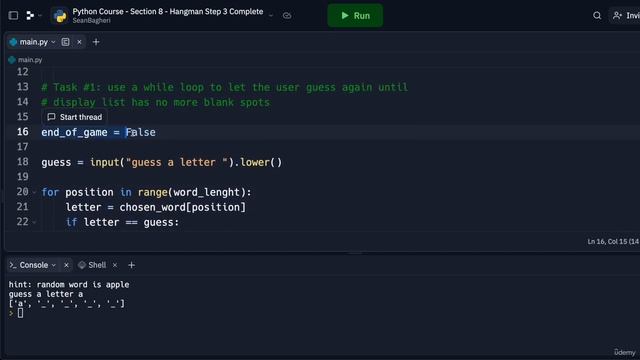Collapse the for loop fold arrow on line 20

click(x=34, y=192)
